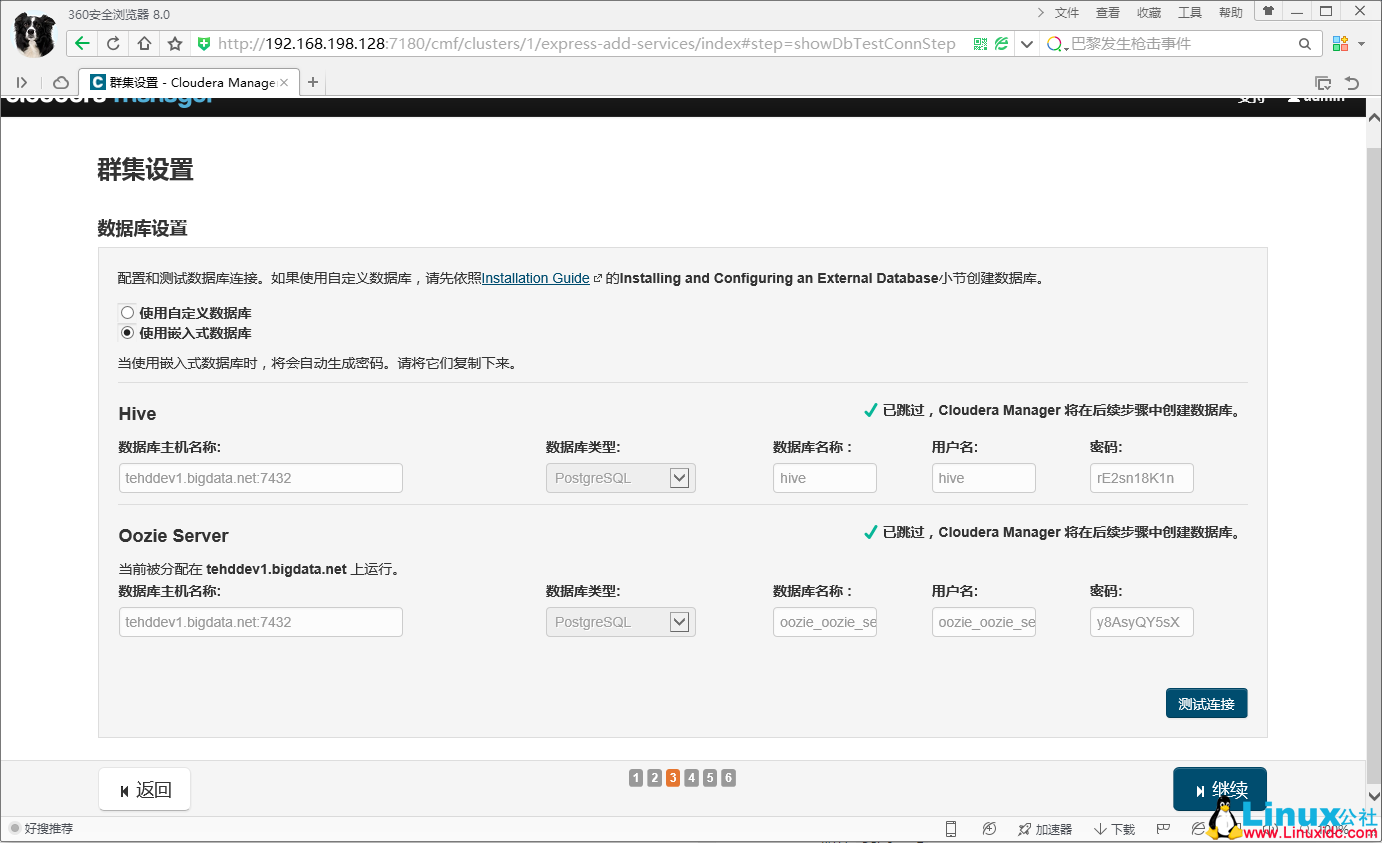Image resolution: width=1382 pixels, height=843 pixels.
Task: Click the flag report icon in status bar
Action: (1161, 829)
